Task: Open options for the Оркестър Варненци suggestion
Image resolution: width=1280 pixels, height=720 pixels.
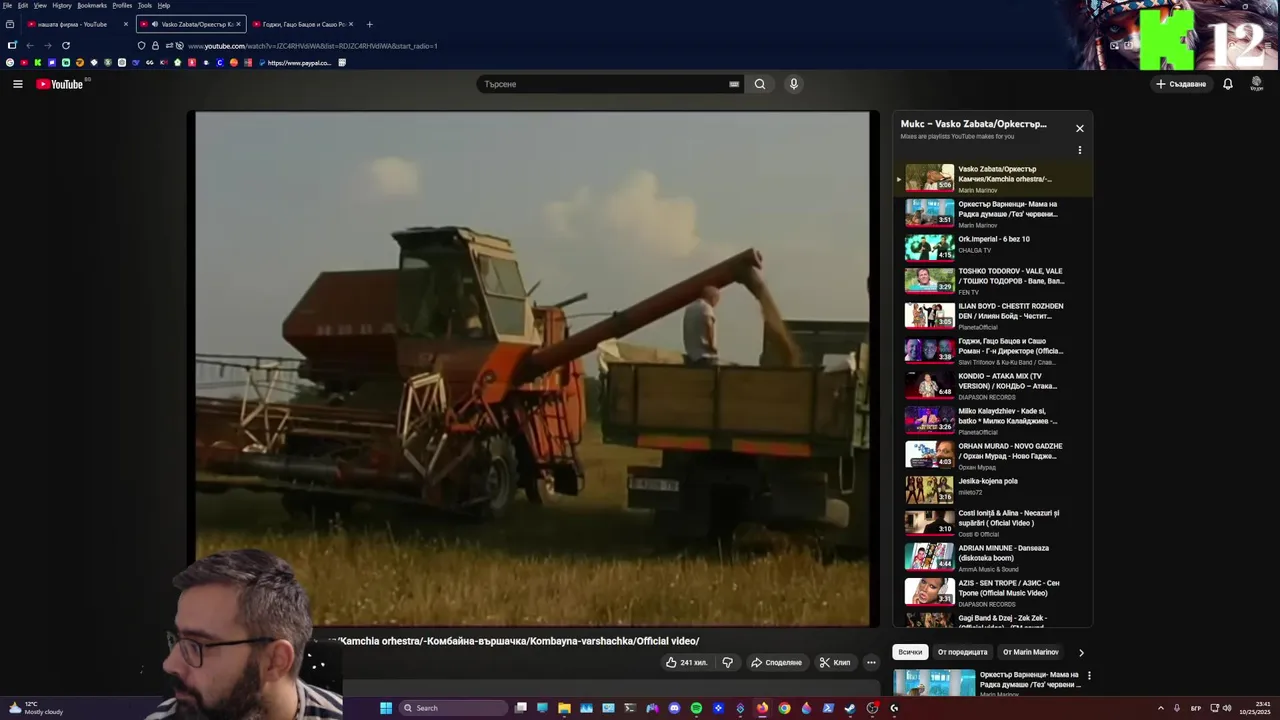Action: coord(1089,675)
